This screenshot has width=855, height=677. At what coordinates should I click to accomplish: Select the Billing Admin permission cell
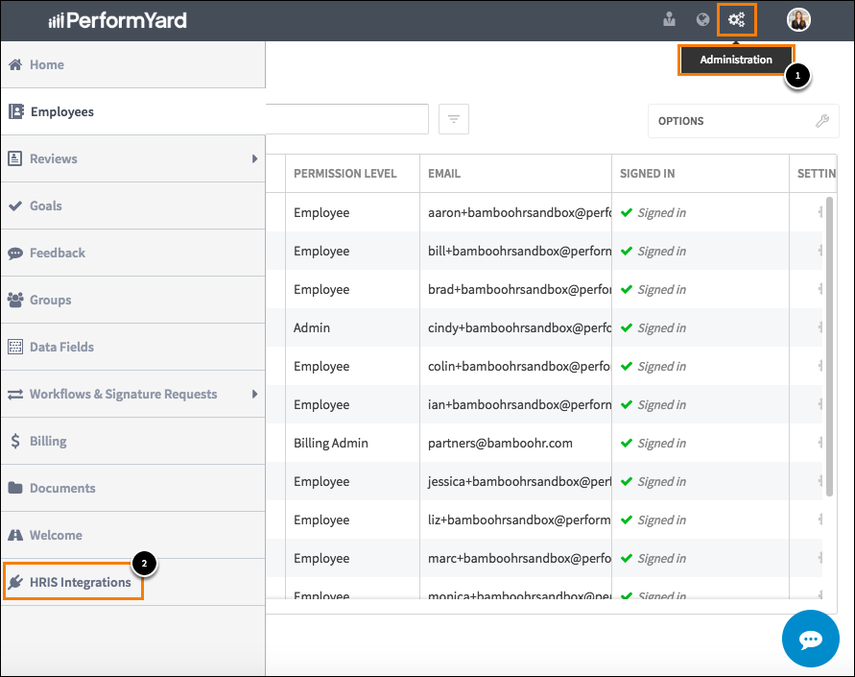coord(352,443)
